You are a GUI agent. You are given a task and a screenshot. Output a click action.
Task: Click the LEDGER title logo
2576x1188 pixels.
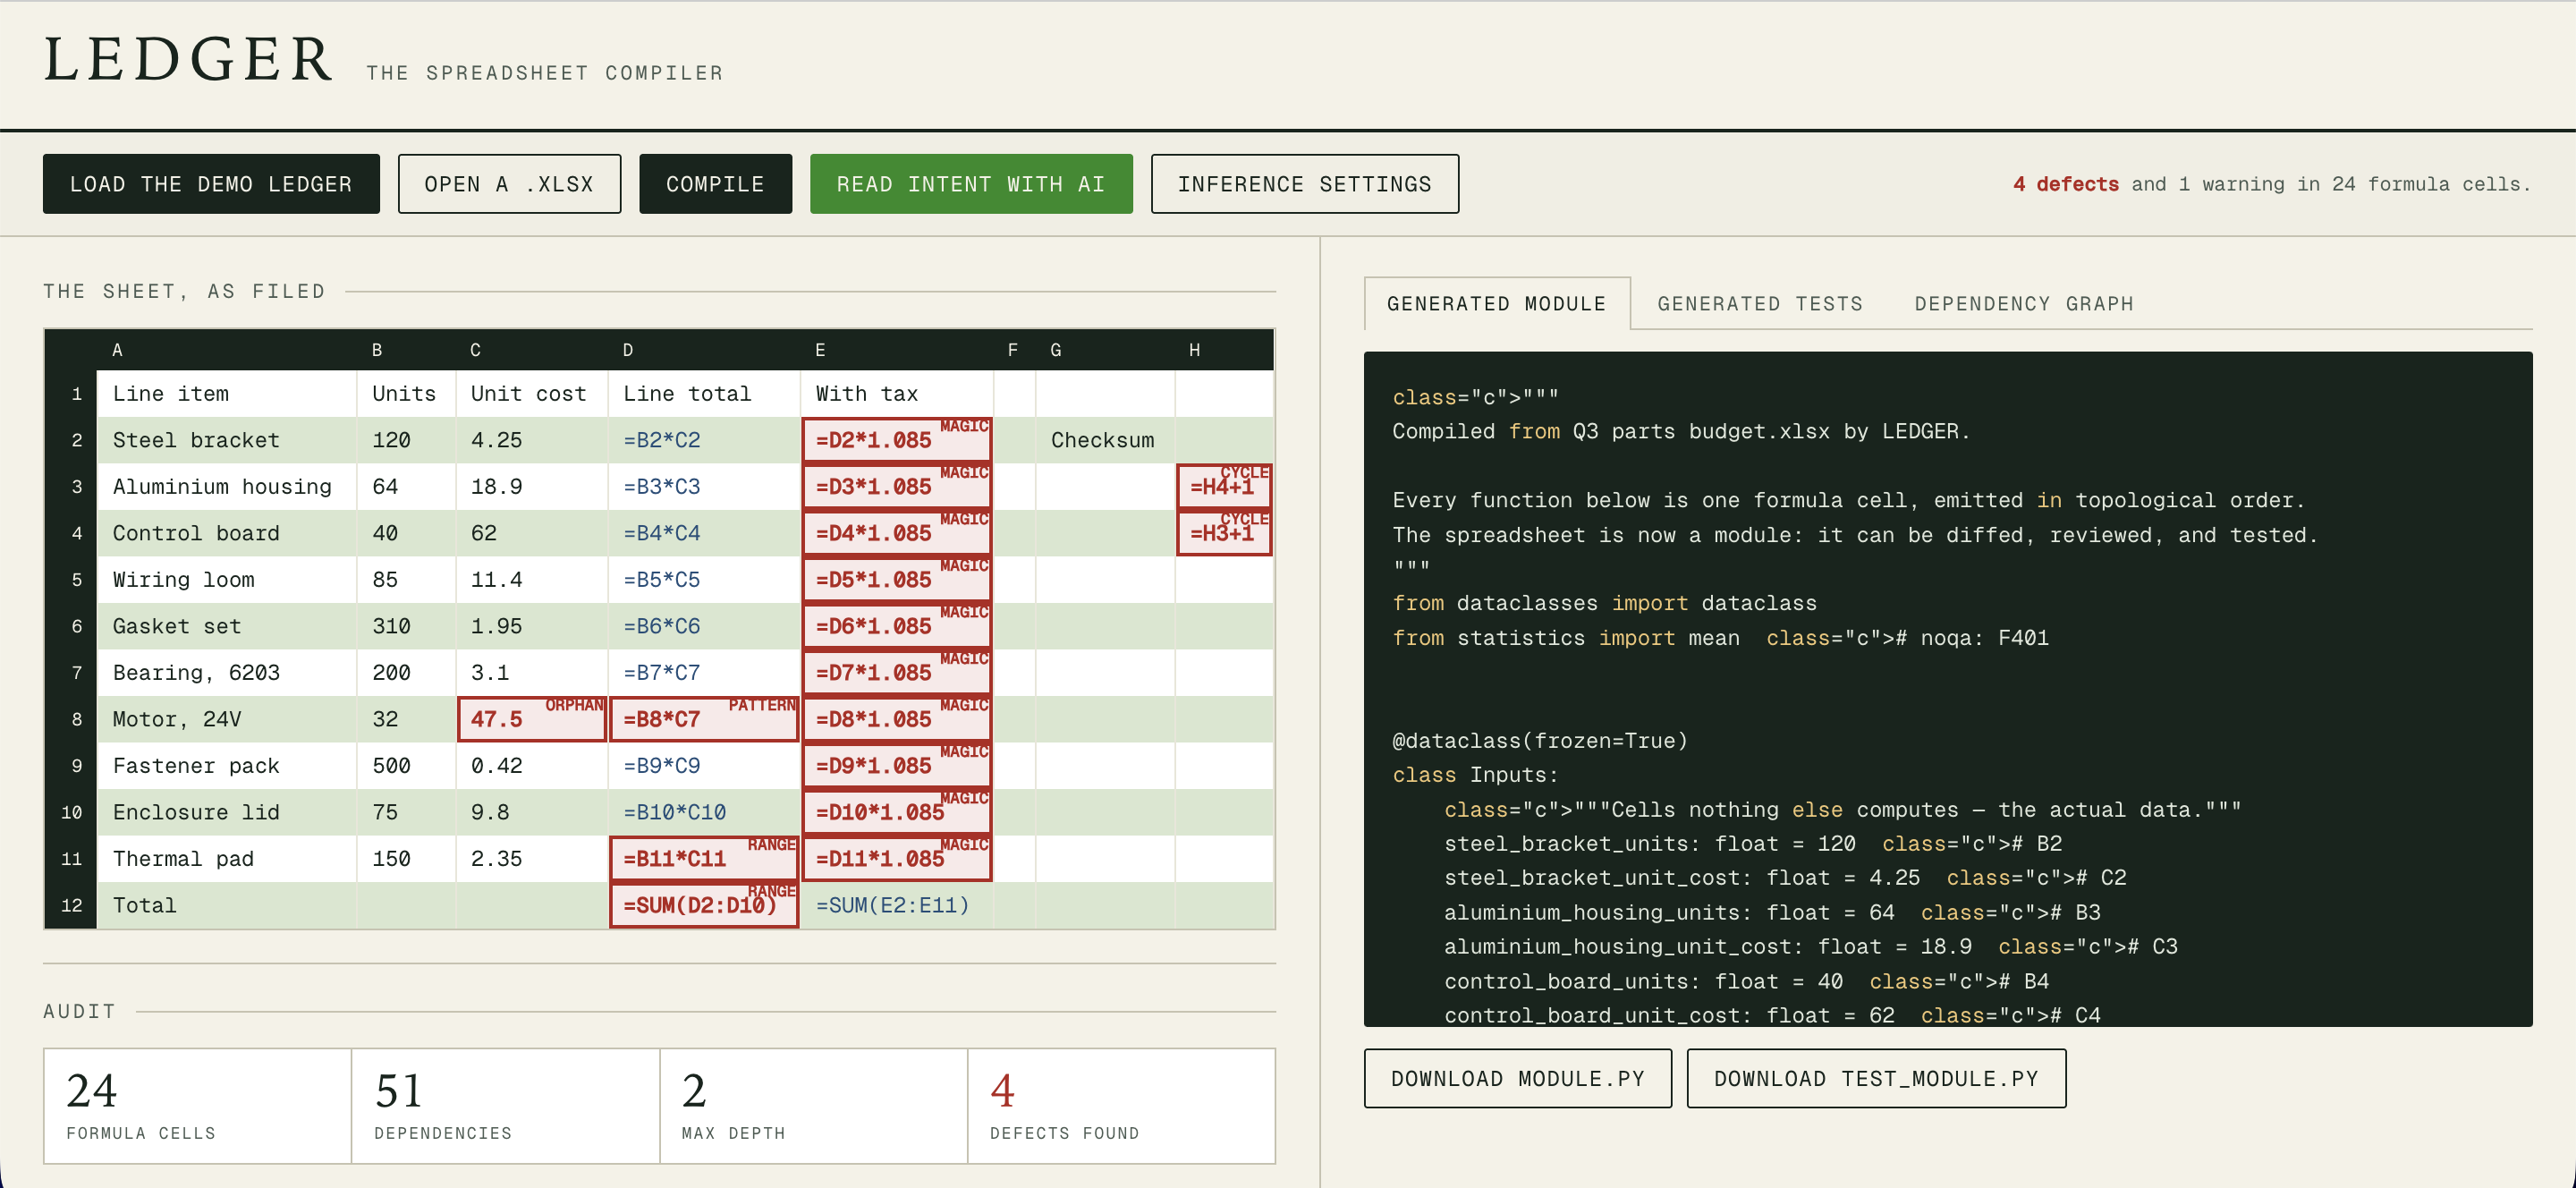coord(188,59)
